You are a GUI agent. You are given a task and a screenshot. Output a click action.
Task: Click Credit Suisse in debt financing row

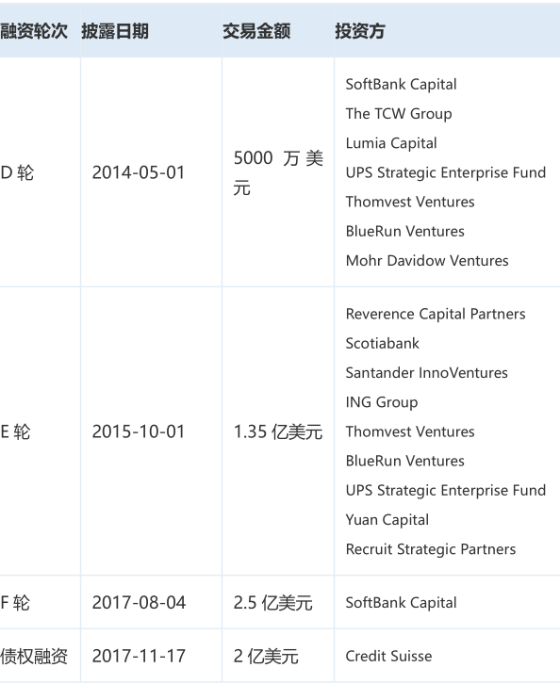pyautogui.click(x=389, y=656)
